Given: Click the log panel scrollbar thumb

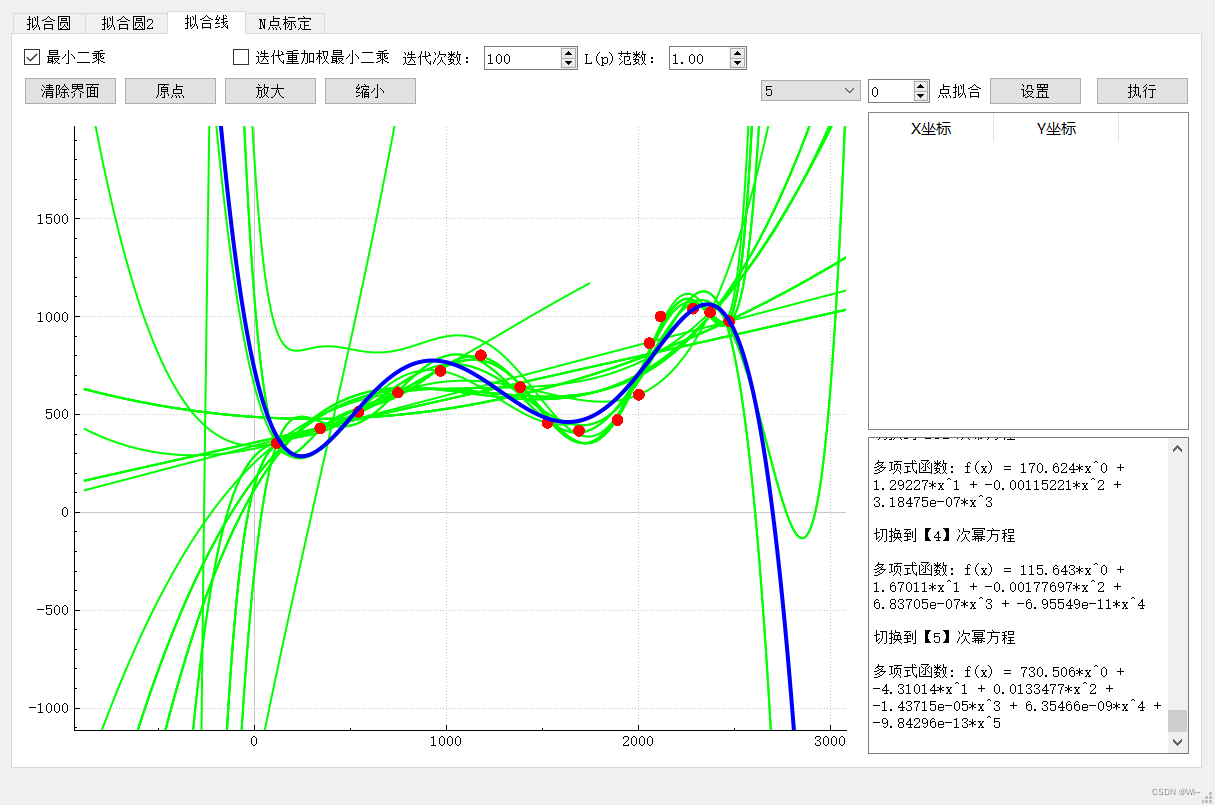Looking at the screenshot, I should tap(1178, 720).
